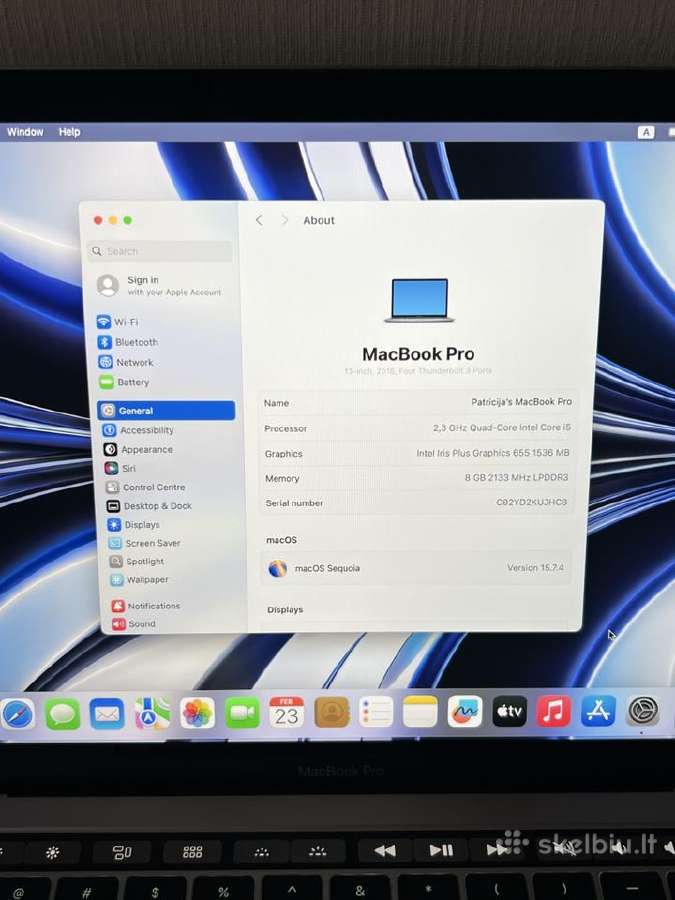Open Photos from the Dock
The width and height of the screenshot is (675, 900).
pos(197,713)
